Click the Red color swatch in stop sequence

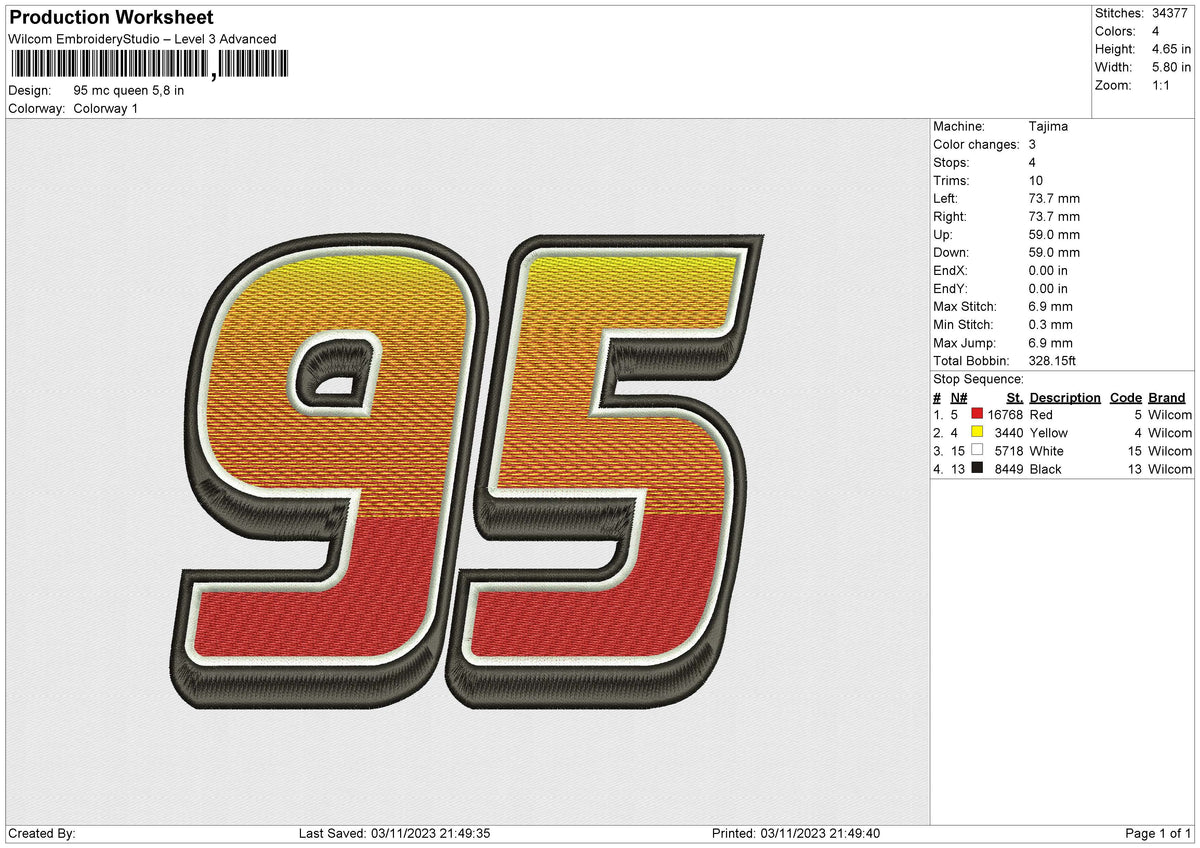(x=977, y=414)
